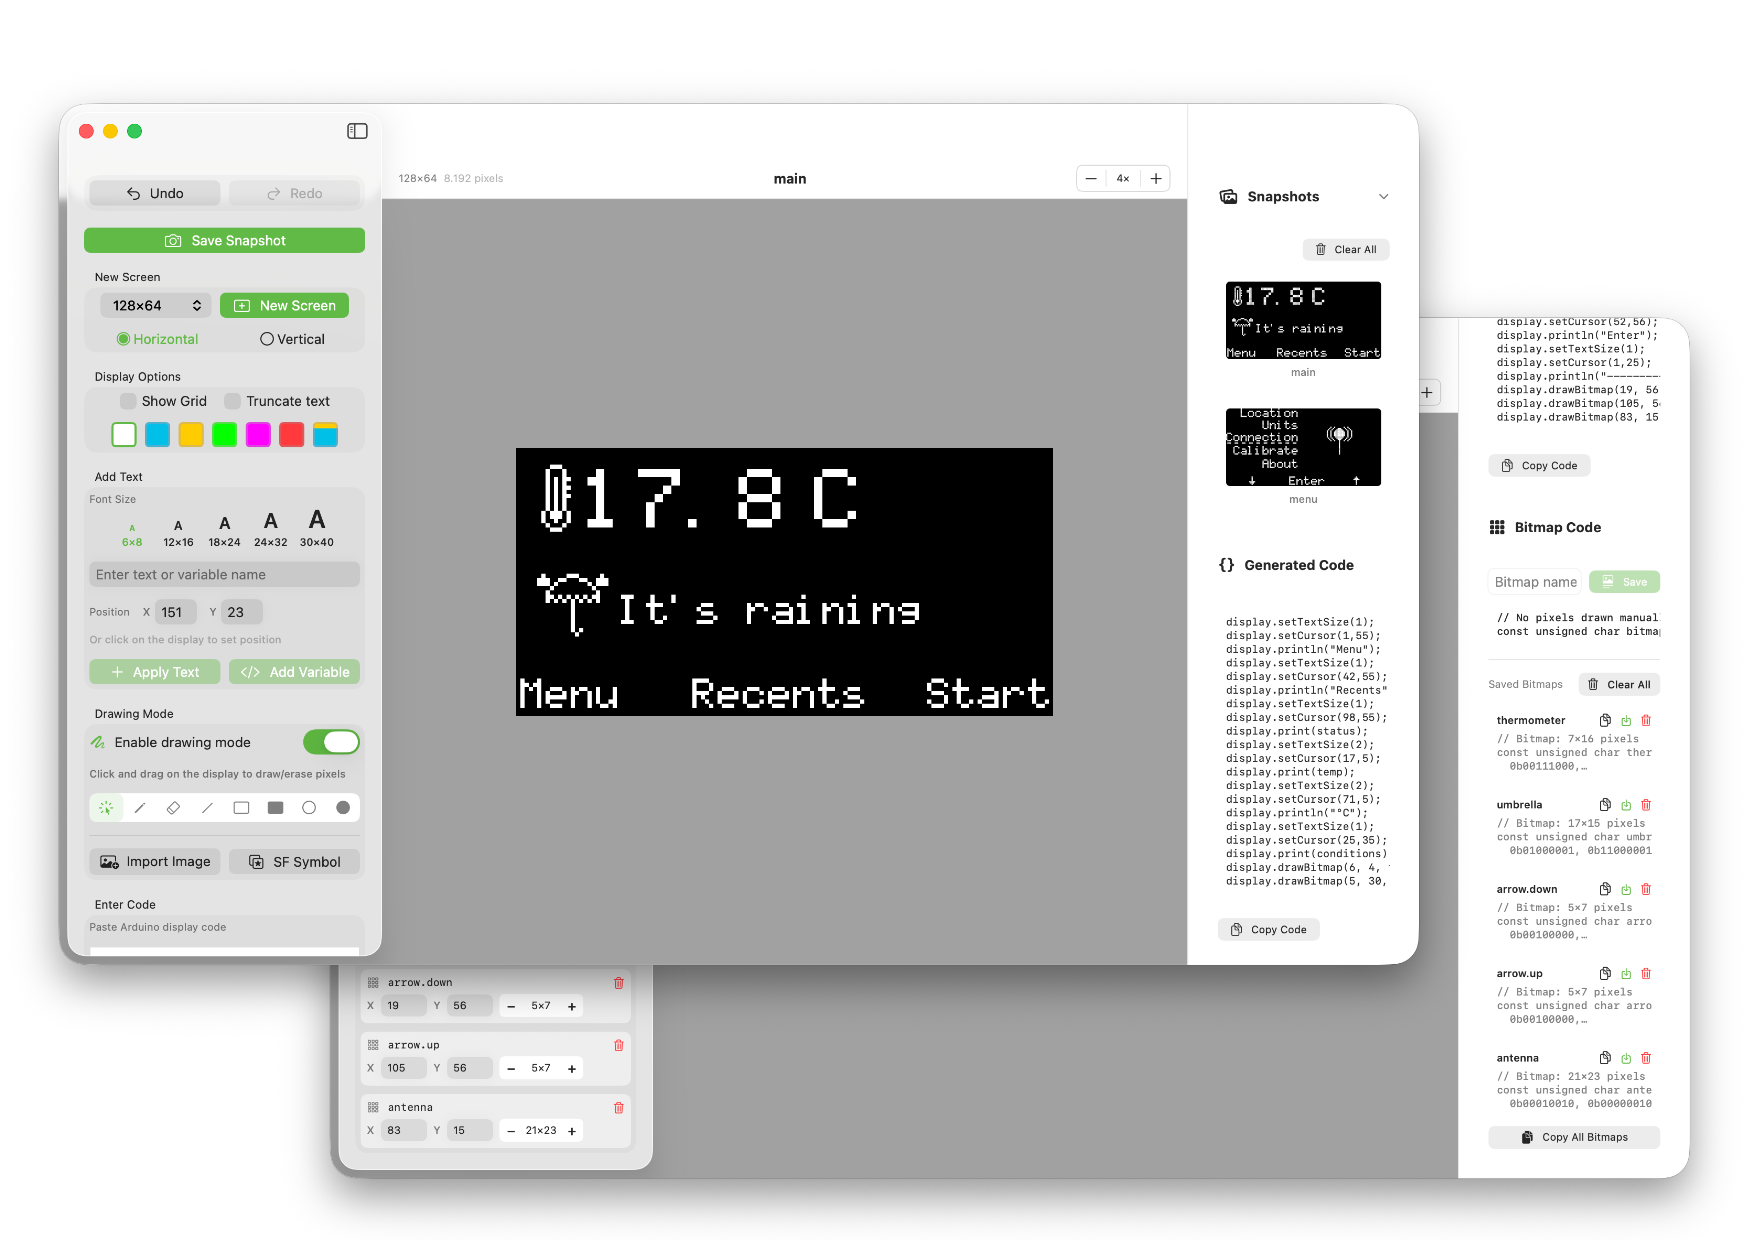Select the 24×32 font size
The height and width of the screenshot is (1240, 1748).
coord(270,529)
